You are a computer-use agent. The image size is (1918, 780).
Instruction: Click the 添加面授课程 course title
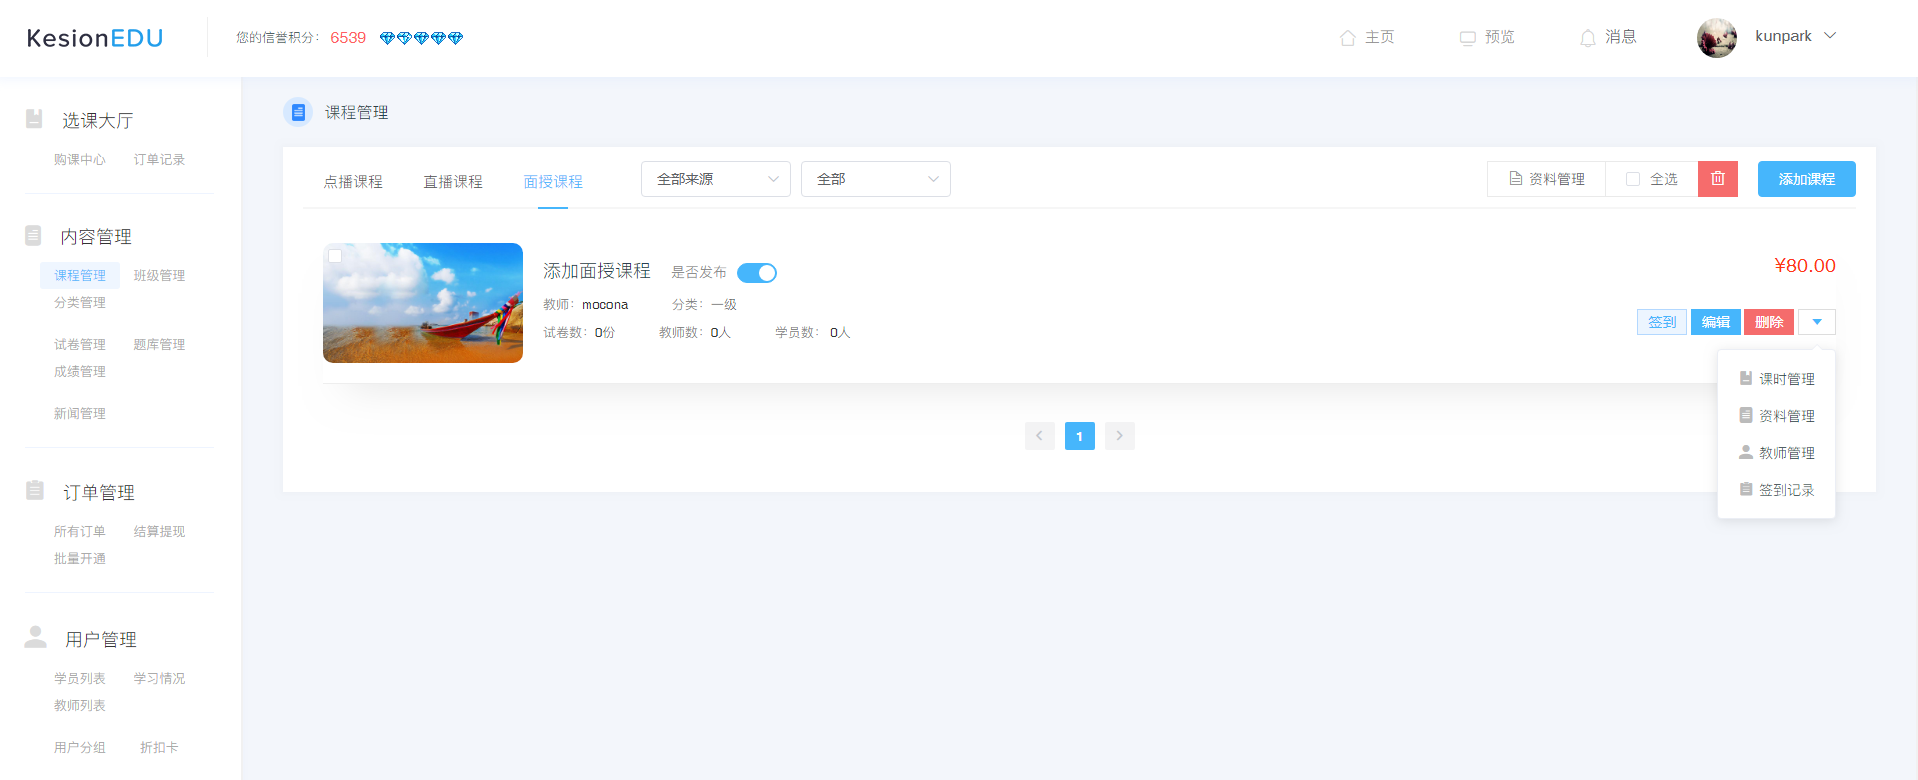tap(597, 271)
